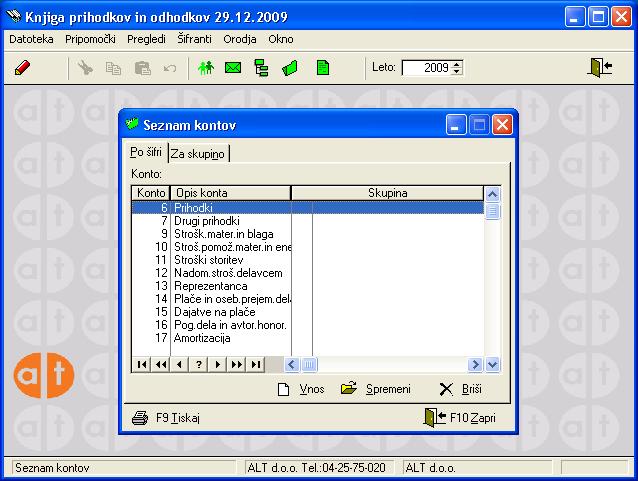Jump to first record in navigator

point(141,364)
